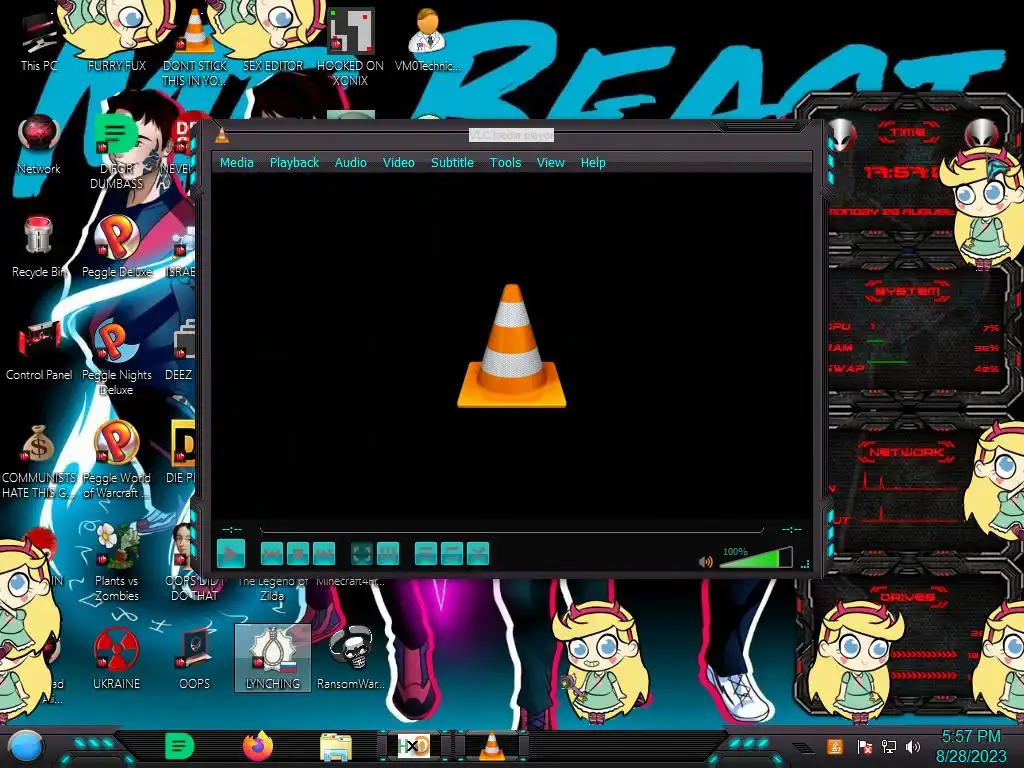Image resolution: width=1024 pixels, height=768 pixels.
Task: Click the Previous media button in VLC
Action: tap(272, 554)
